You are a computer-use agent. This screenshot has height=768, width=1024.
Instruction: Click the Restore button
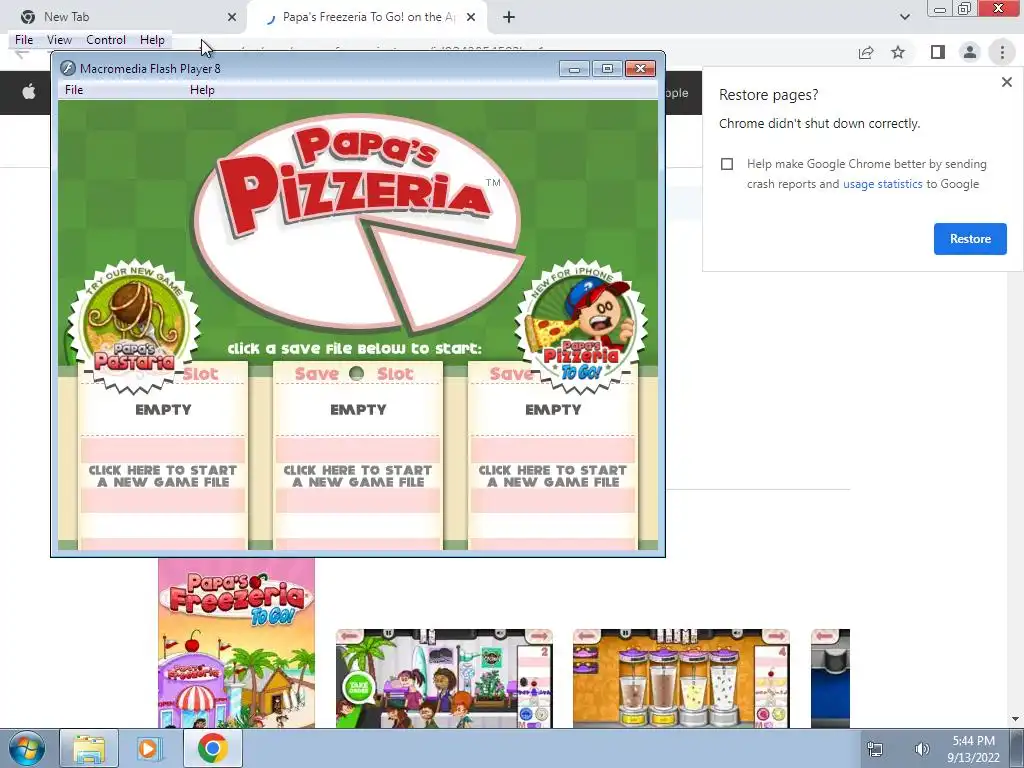(970, 239)
